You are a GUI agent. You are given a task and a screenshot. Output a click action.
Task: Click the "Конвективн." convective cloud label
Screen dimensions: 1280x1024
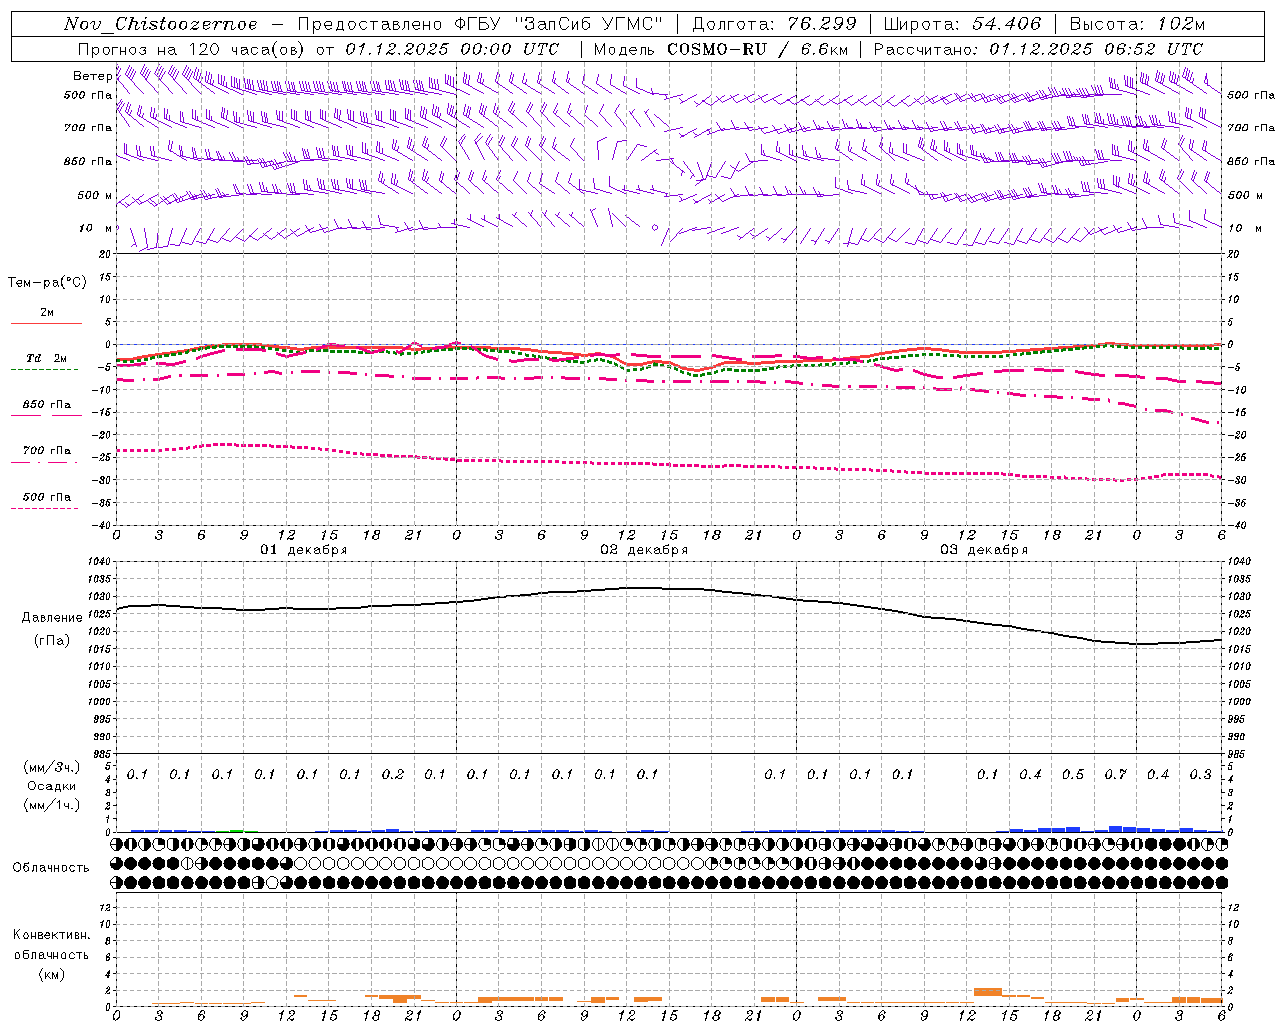[52, 935]
